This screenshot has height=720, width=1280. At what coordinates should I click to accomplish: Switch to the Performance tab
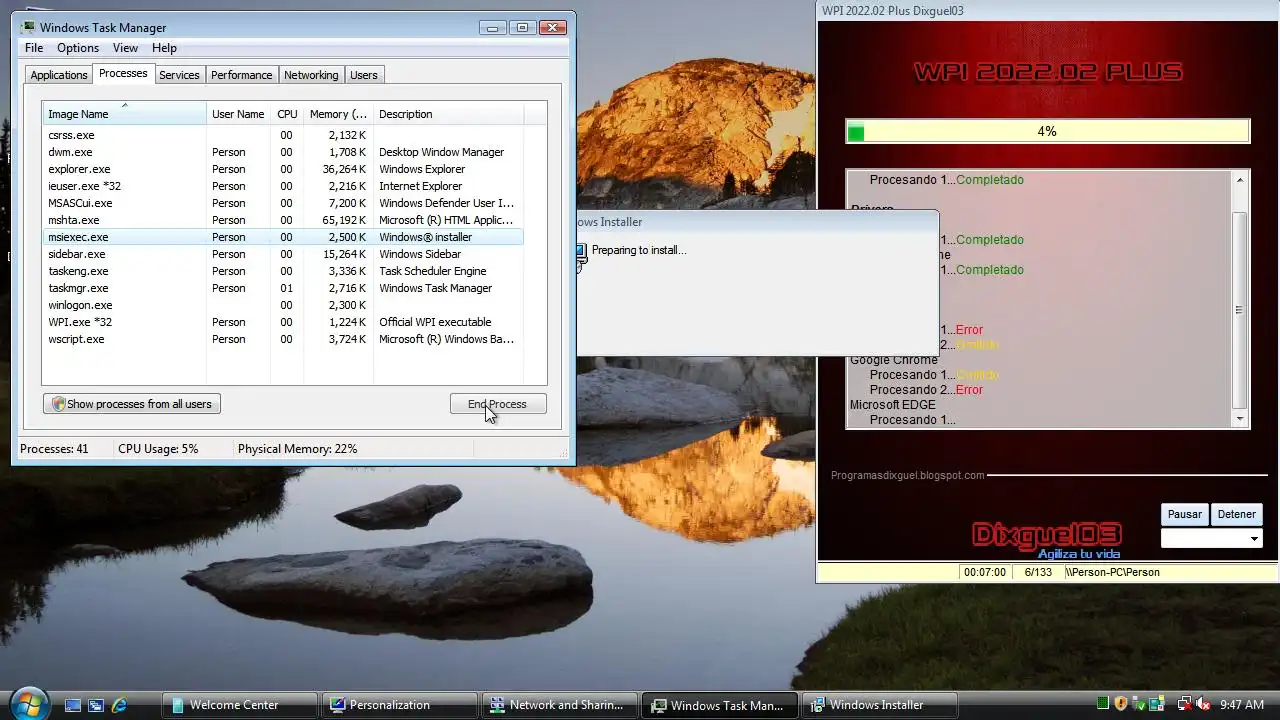tap(241, 75)
